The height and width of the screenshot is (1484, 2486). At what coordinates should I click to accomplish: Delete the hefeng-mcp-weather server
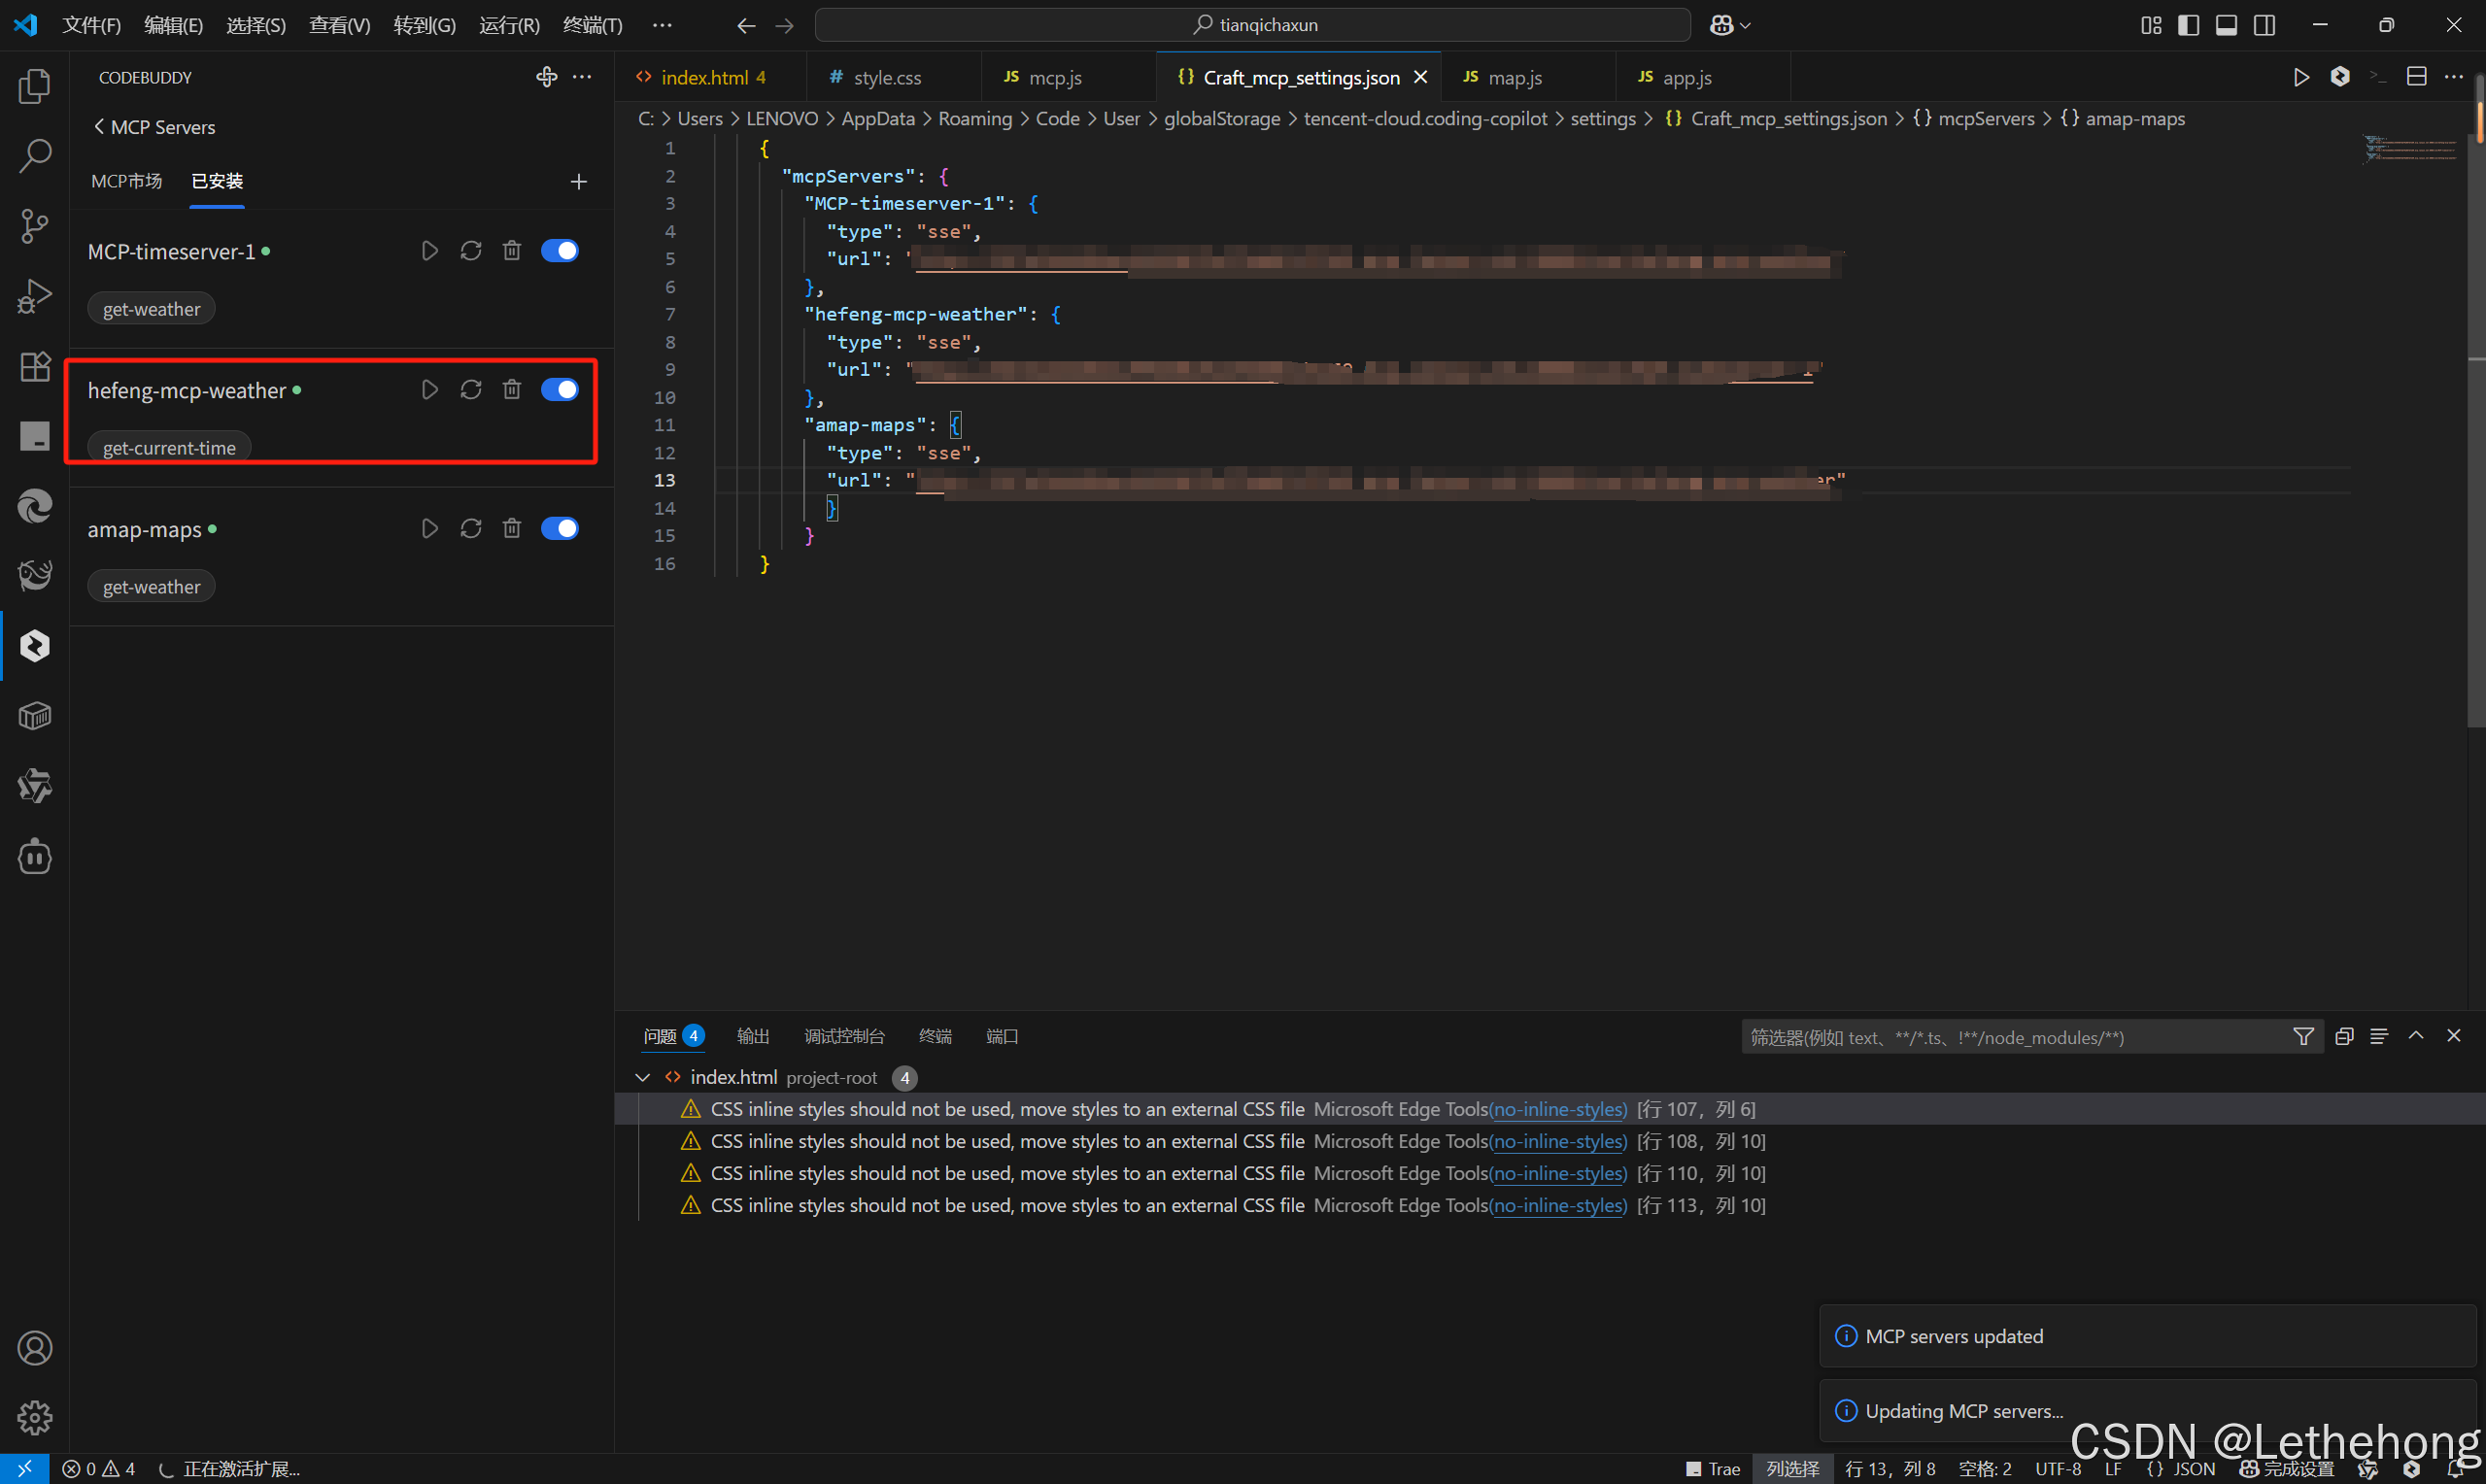click(512, 390)
